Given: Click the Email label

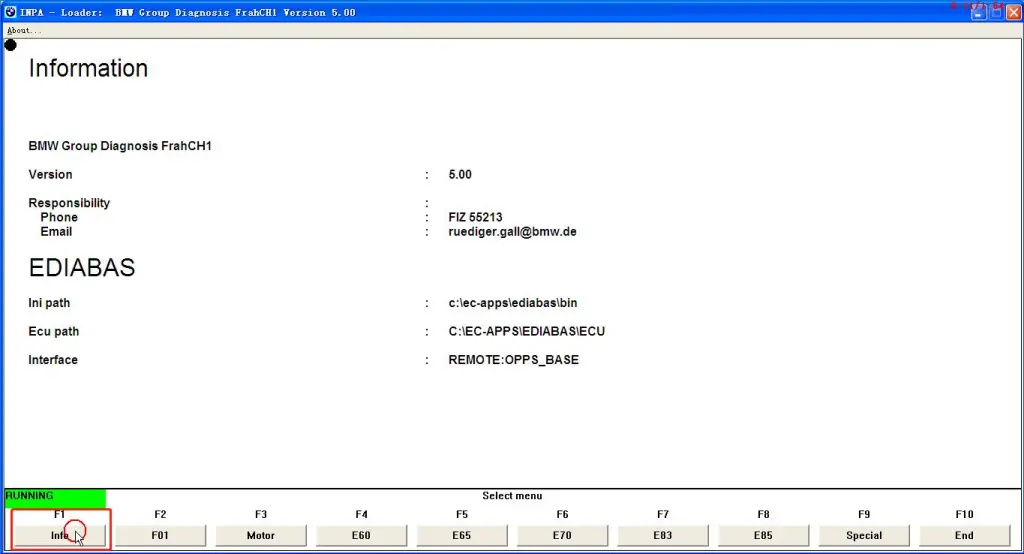Looking at the screenshot, I should point(56,232).
